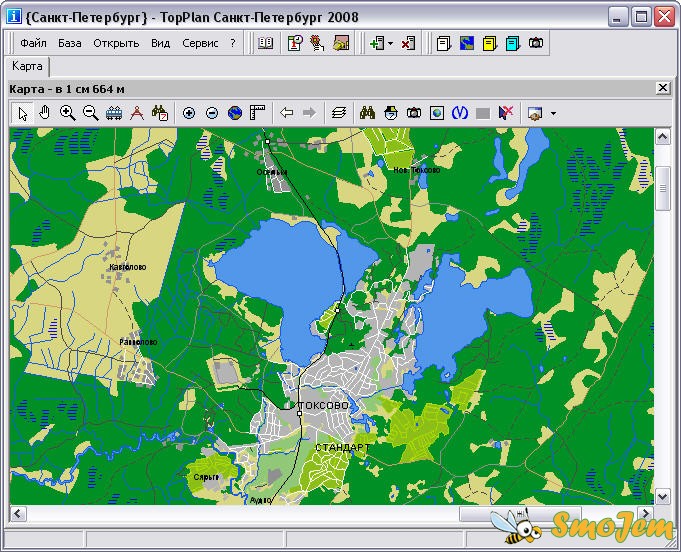Open the book reference icon
The image size is (681, 552).
click(x=265, y=43)
